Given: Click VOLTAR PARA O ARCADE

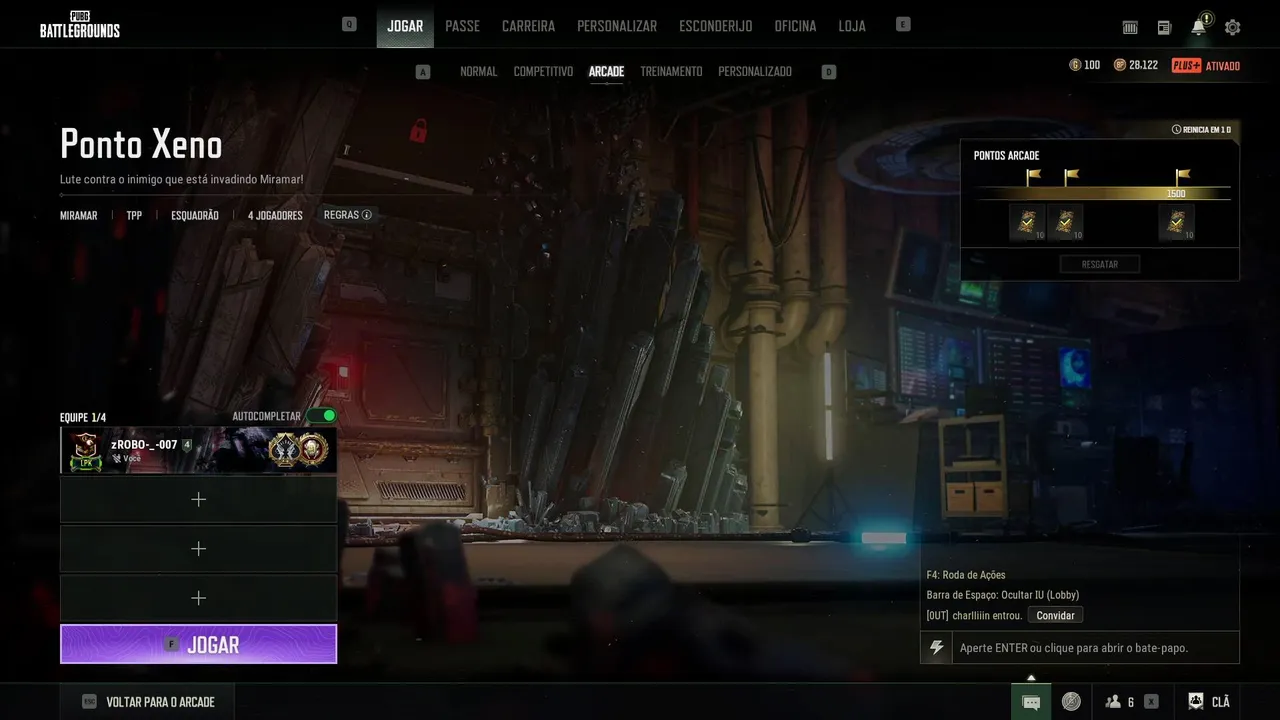Looking at the screenshot, I should tap(148, 702).
